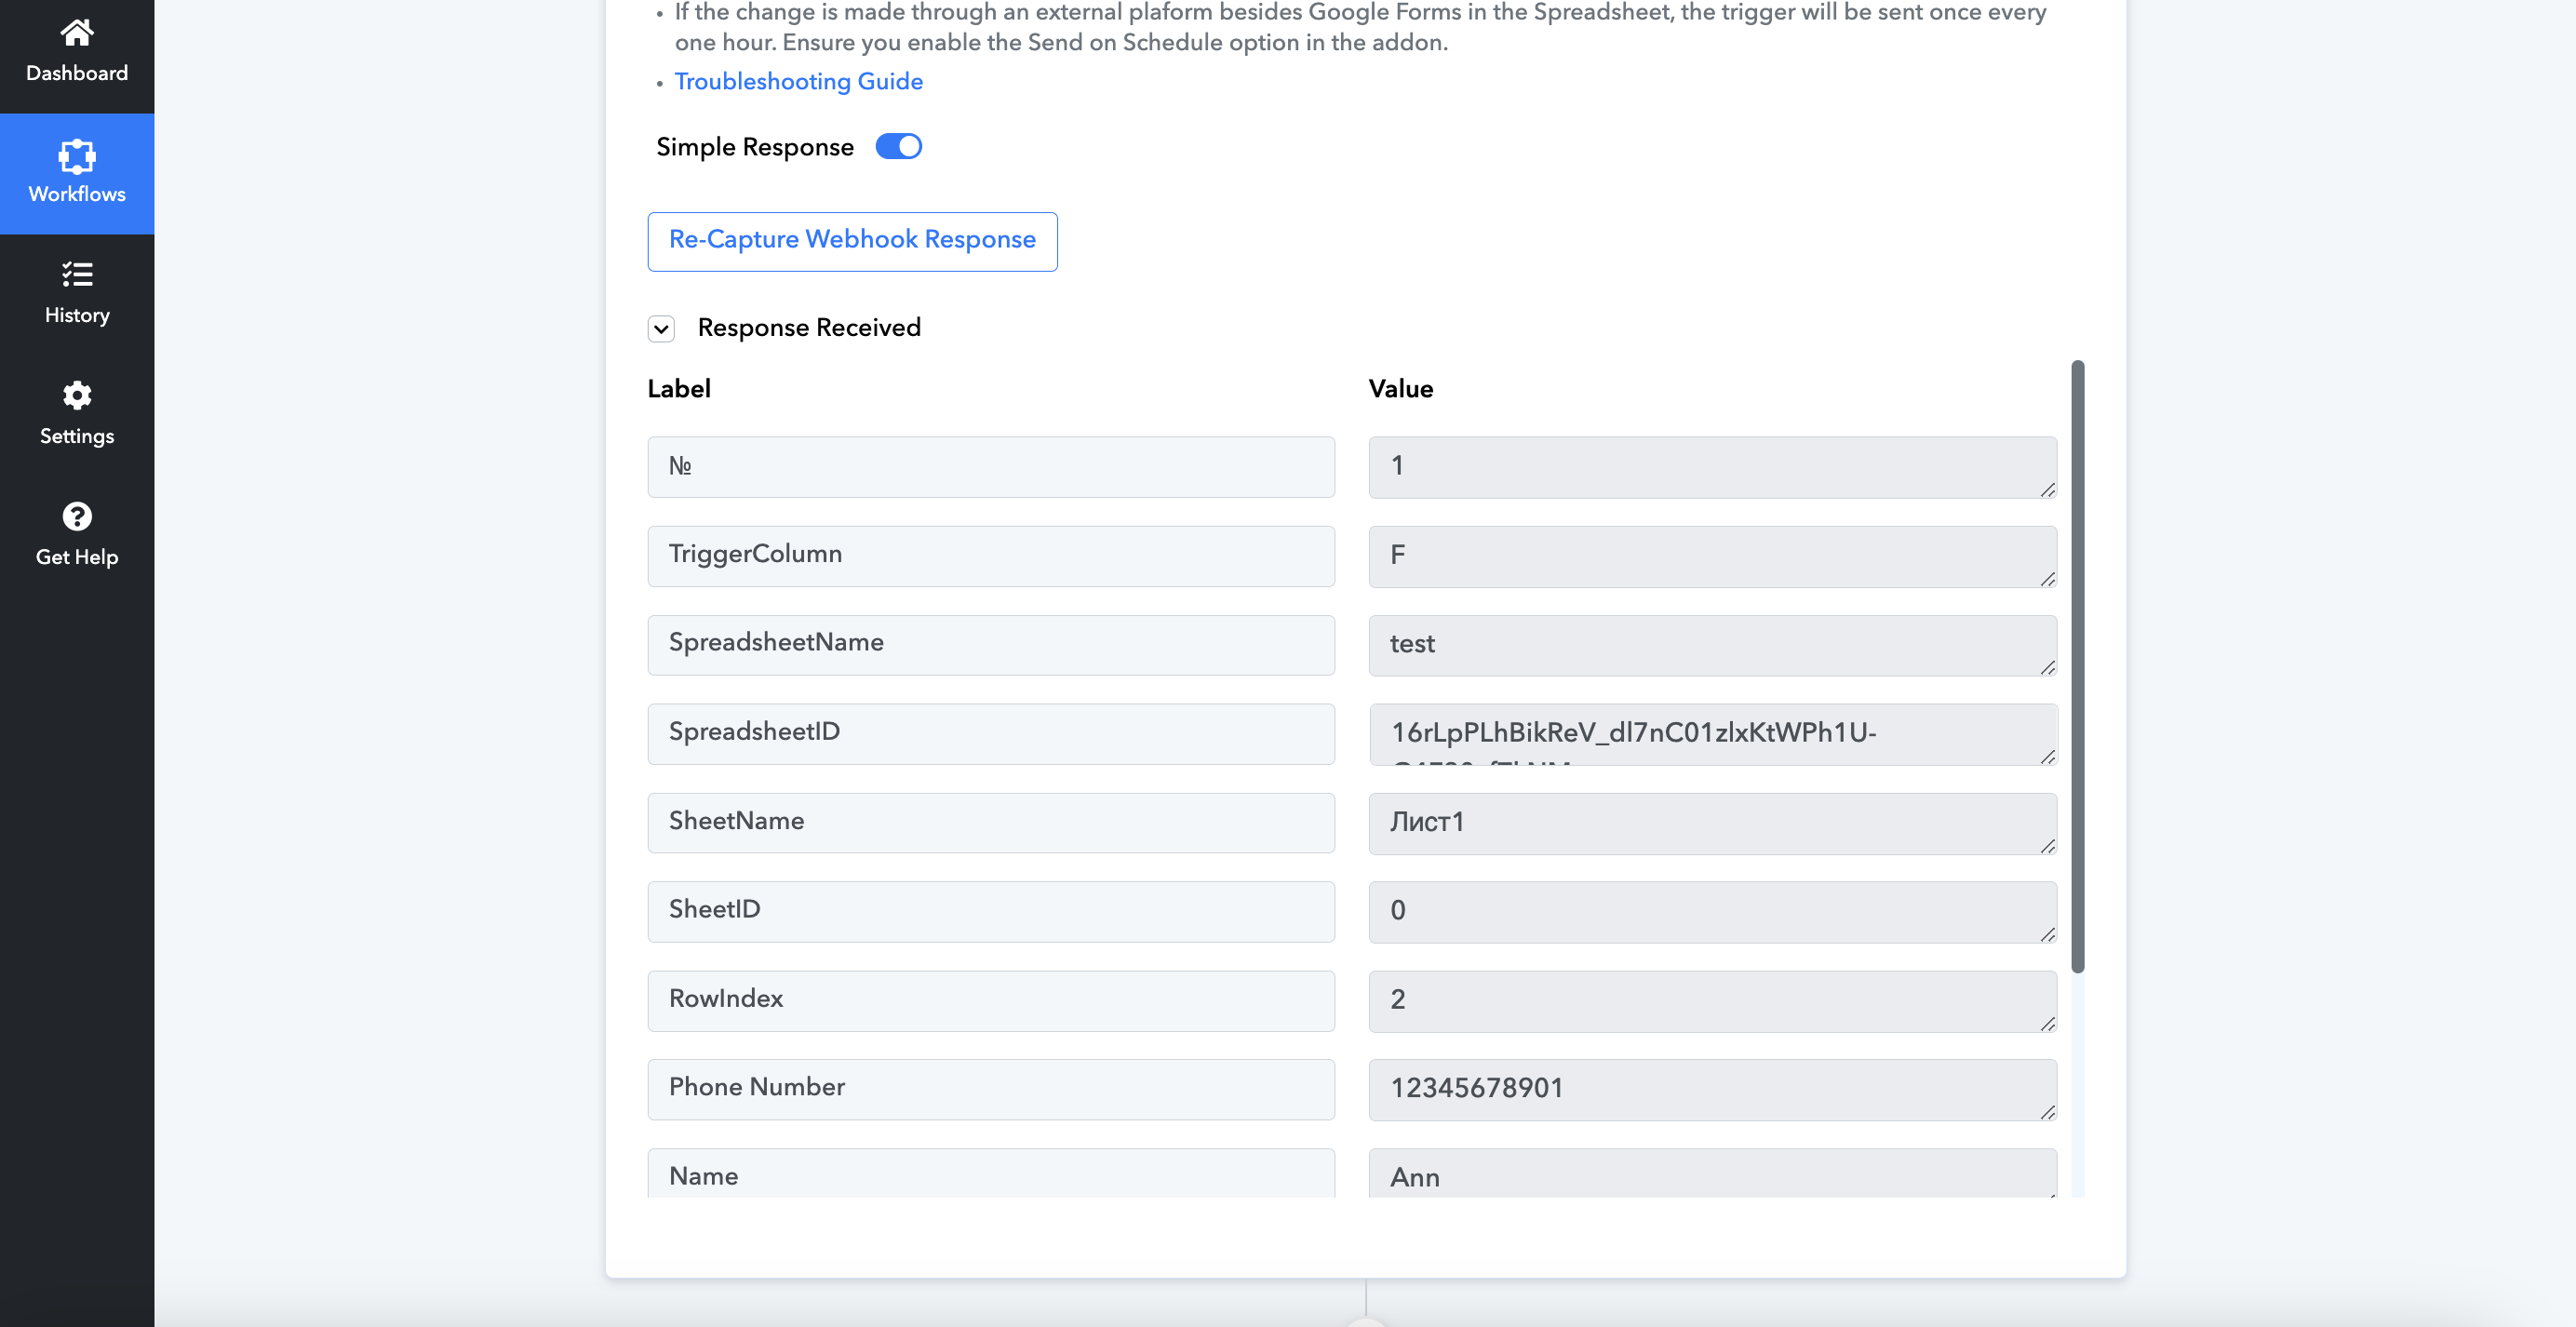This screenshot has height=1327, width=2576.
Task: Click the TriggerColumn label field
Action: (990, 556)
